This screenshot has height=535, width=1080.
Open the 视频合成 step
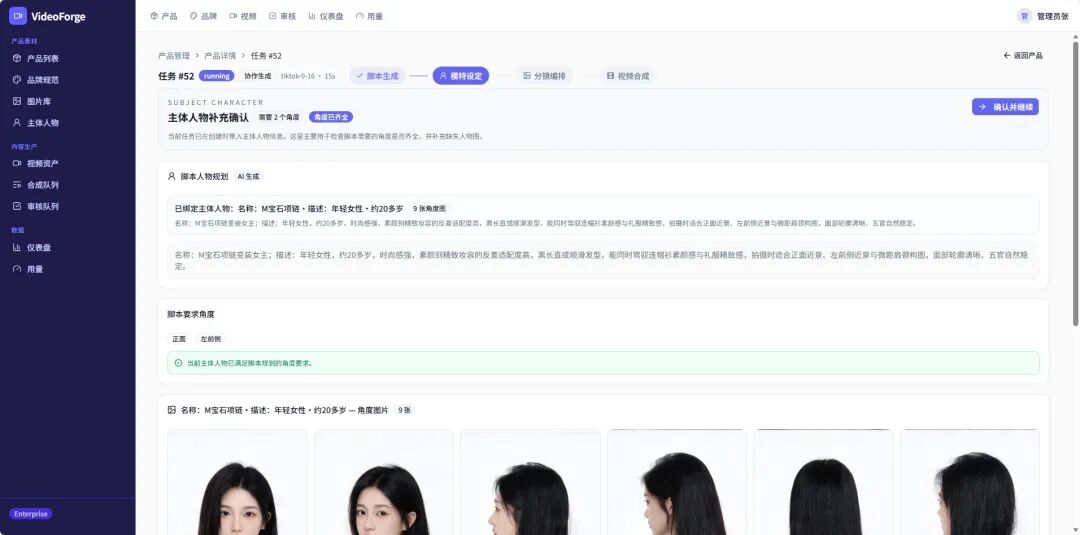(x=627, y=76)
